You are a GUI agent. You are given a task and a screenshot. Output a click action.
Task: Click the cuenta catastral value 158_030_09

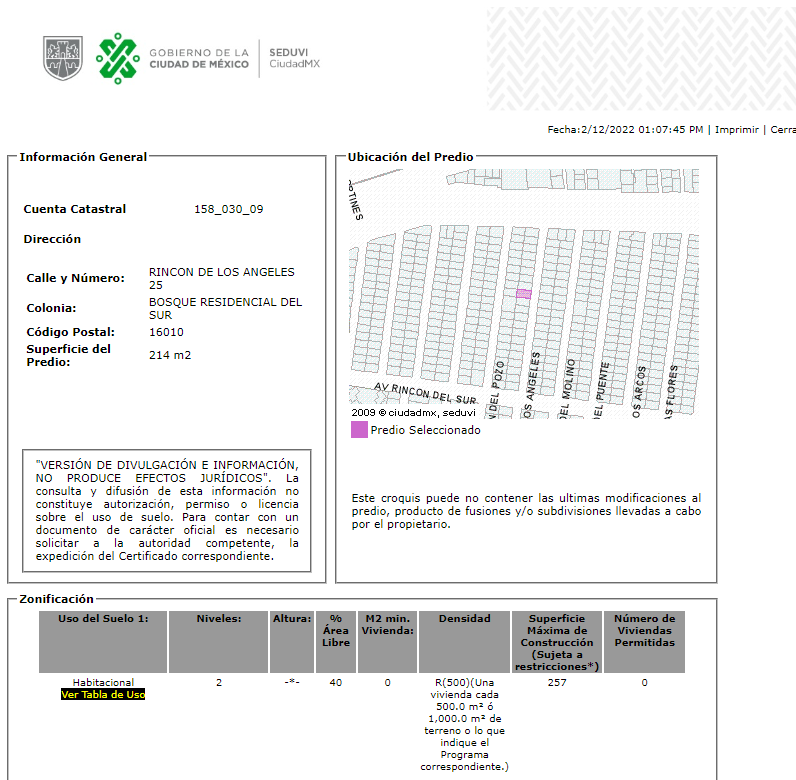228,209
